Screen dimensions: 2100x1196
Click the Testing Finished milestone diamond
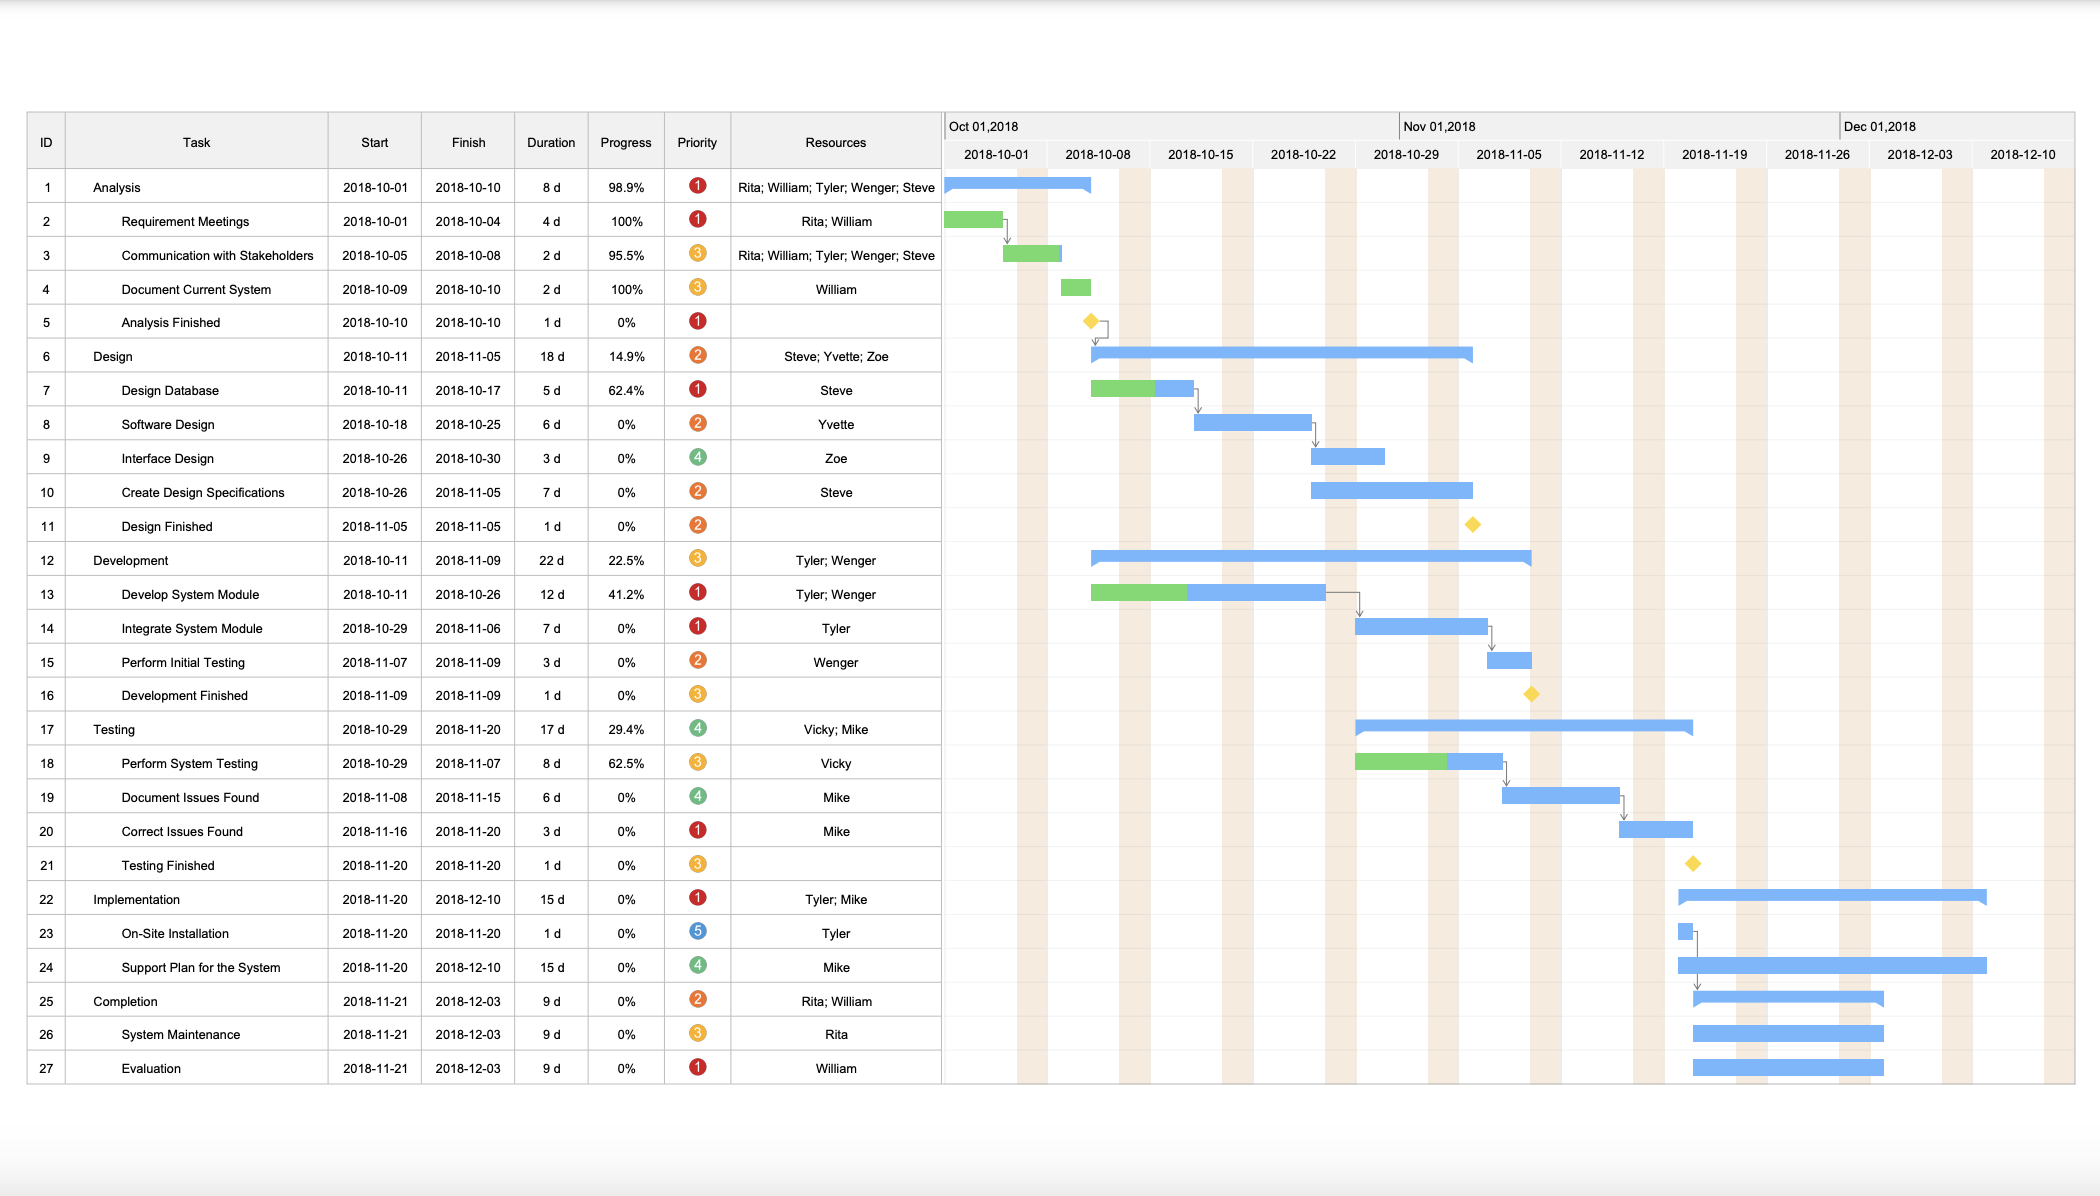(1693, 864)
